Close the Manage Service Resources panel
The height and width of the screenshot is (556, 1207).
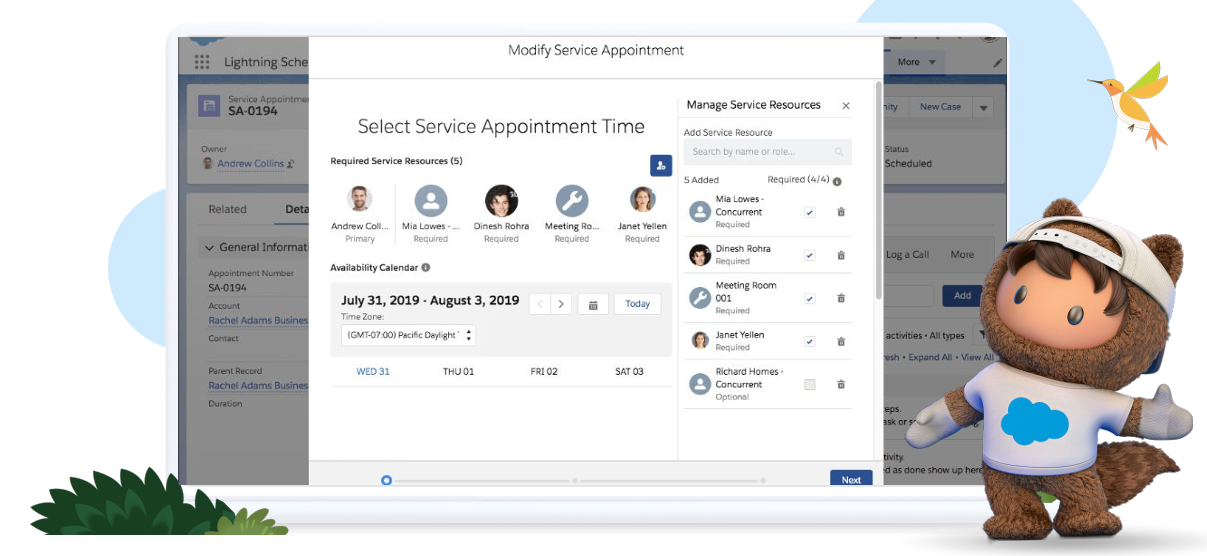pos(846,105)
